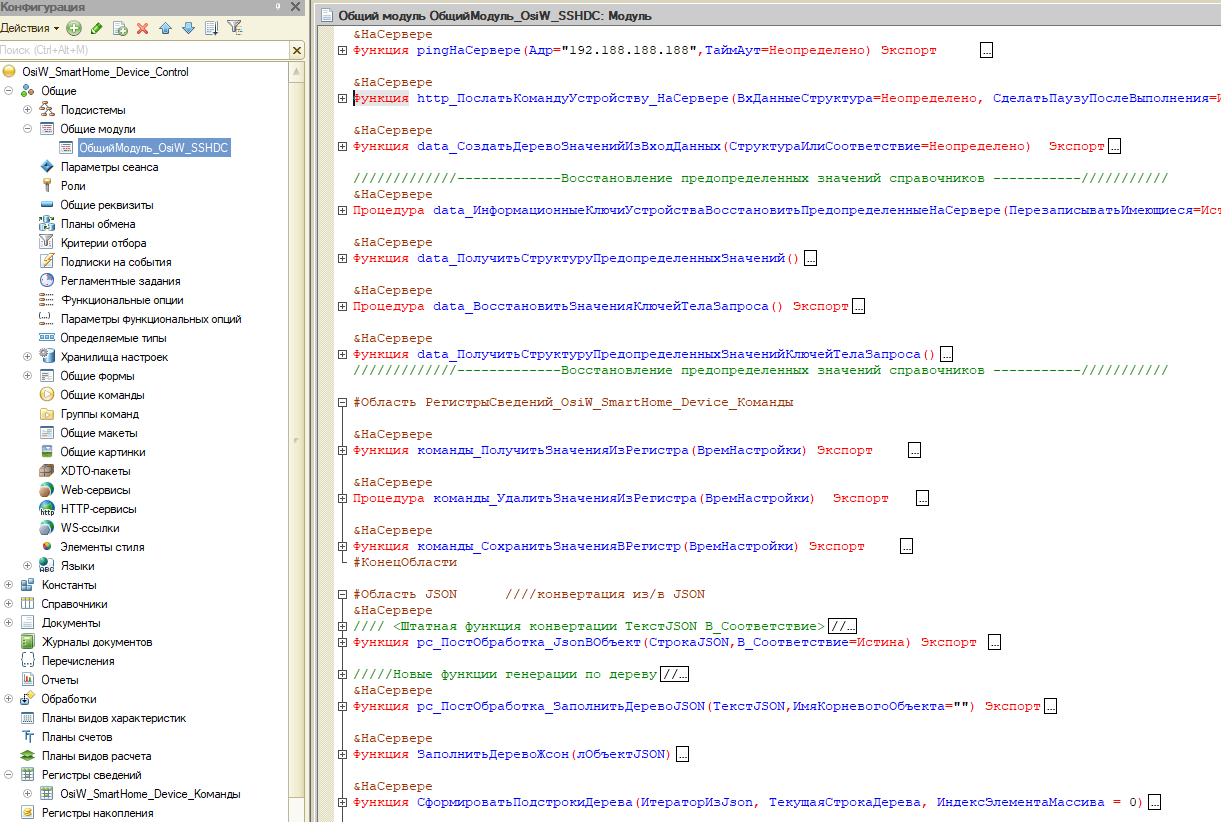Open collapsed block after ЗаполнитьДеревоЖсон function
Image resolution: width=1221 pixels, height=822 pixels.
pyautogui.click(x=682, y=754)
